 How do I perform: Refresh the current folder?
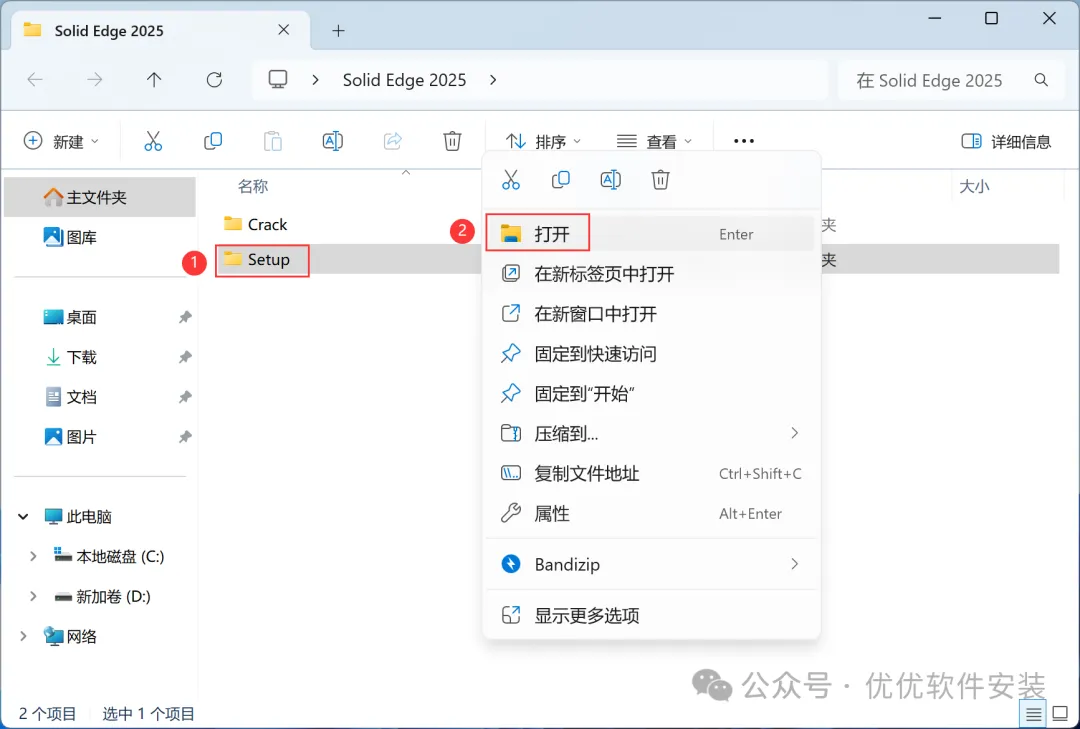(x=214, y=80)
